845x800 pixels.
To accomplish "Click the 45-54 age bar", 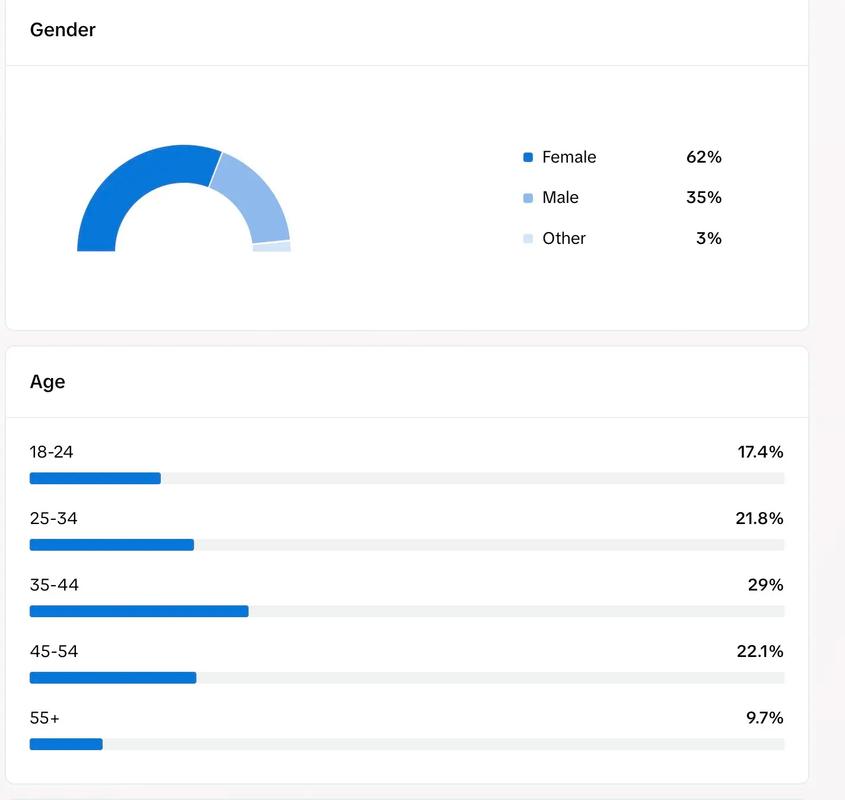I will pyautogui.click(x=113, y=678).
